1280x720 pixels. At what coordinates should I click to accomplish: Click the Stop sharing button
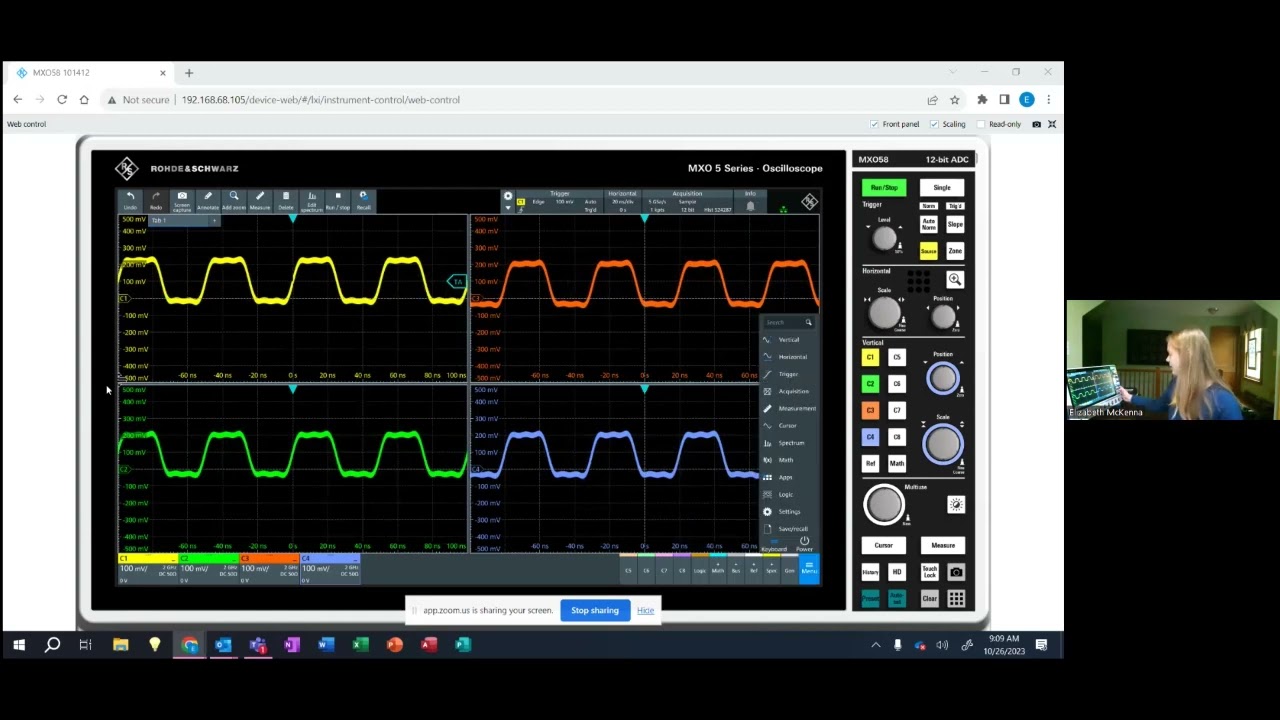(x=595, y=610)
